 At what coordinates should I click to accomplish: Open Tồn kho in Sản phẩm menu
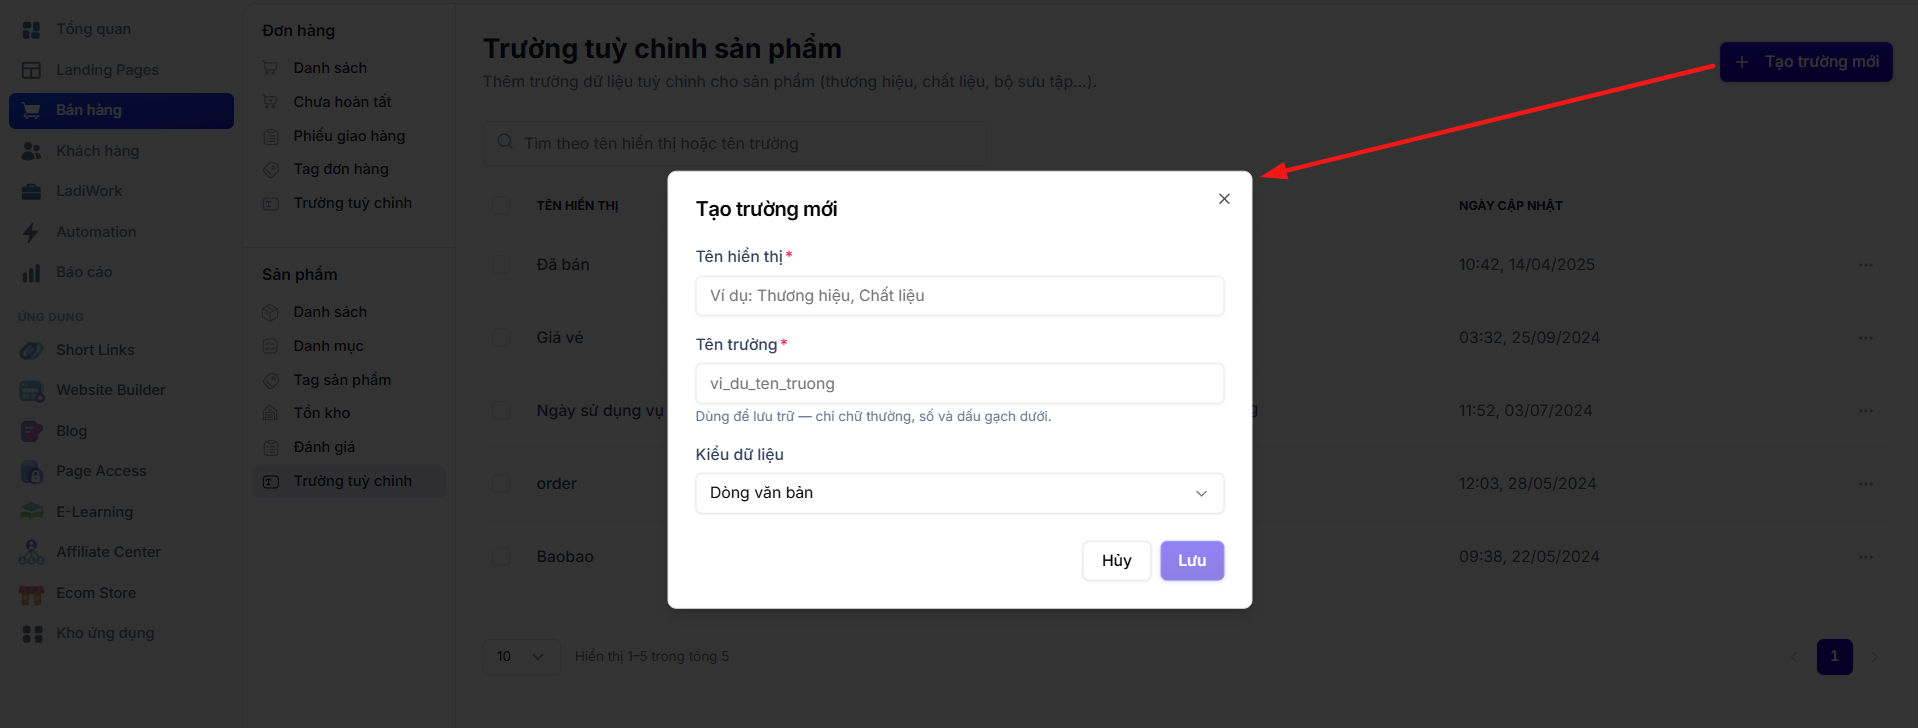pyautogui.click(x=321, y=413)
